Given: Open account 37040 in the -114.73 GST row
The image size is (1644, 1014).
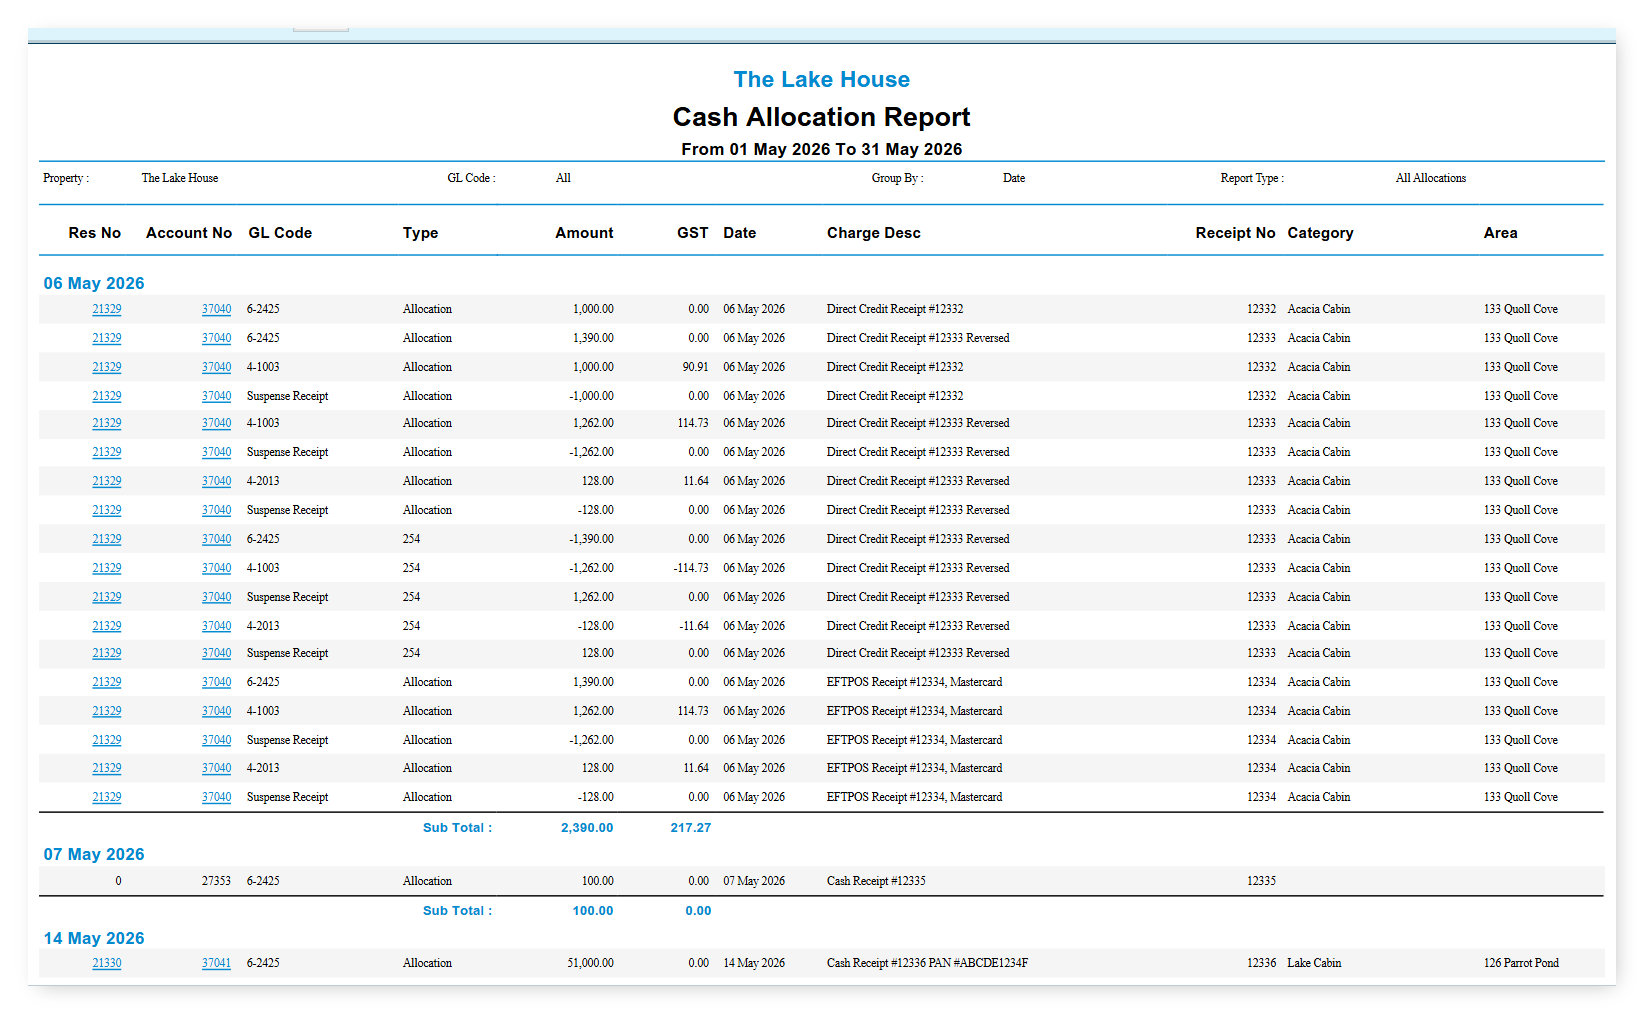Looking at the screenshot, I should [216, 568].
